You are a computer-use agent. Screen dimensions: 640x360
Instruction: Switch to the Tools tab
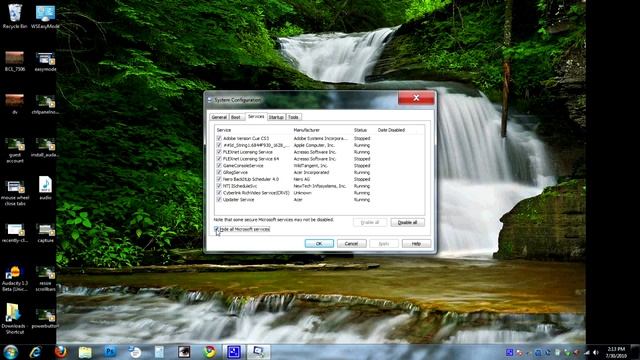[x=293, y=117]
